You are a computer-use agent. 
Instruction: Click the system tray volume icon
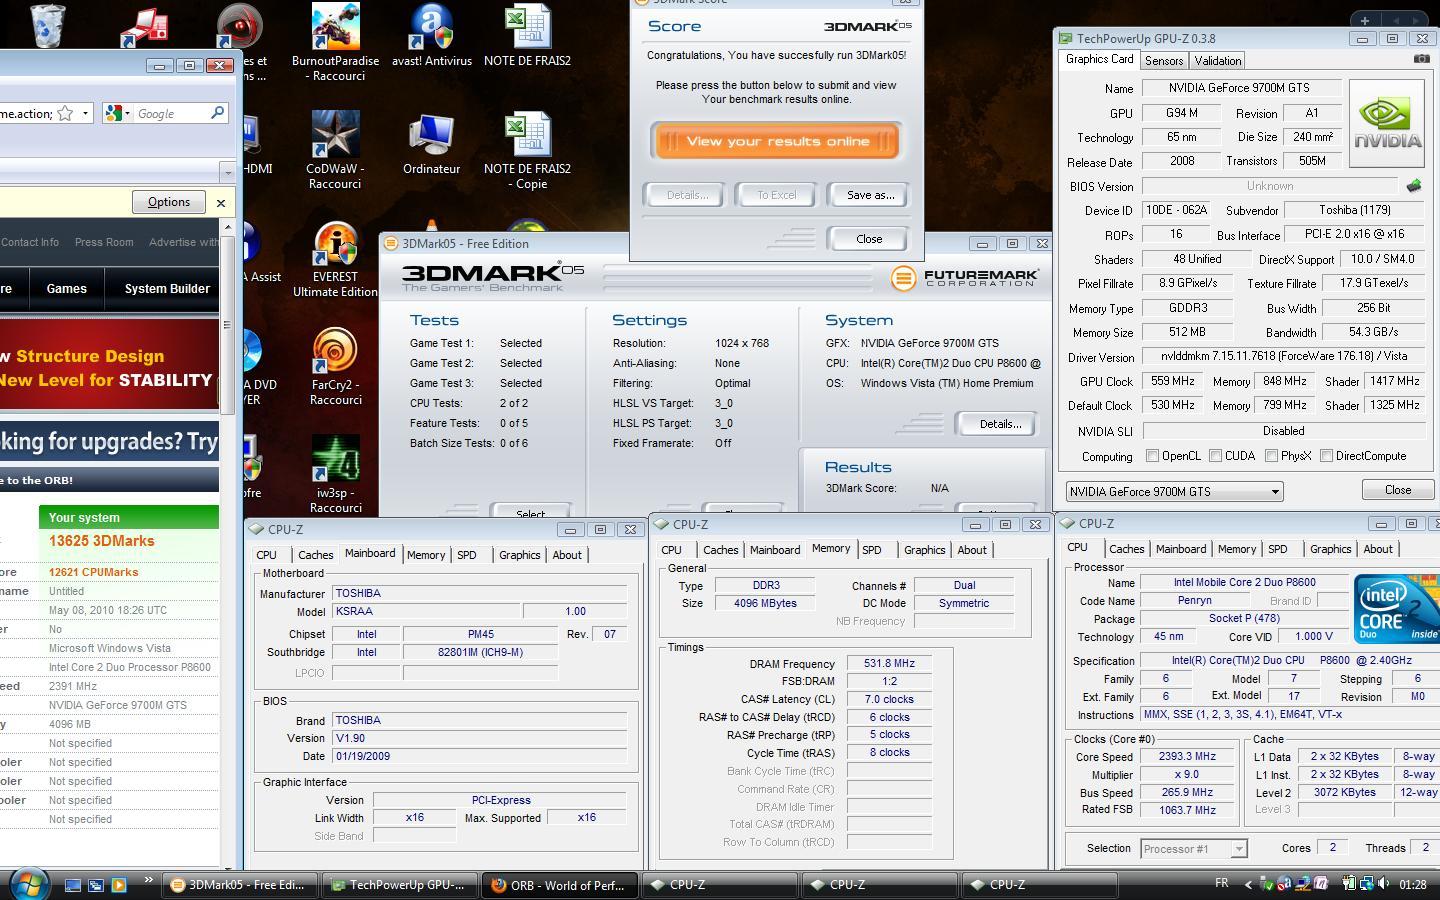(1384, 884)
